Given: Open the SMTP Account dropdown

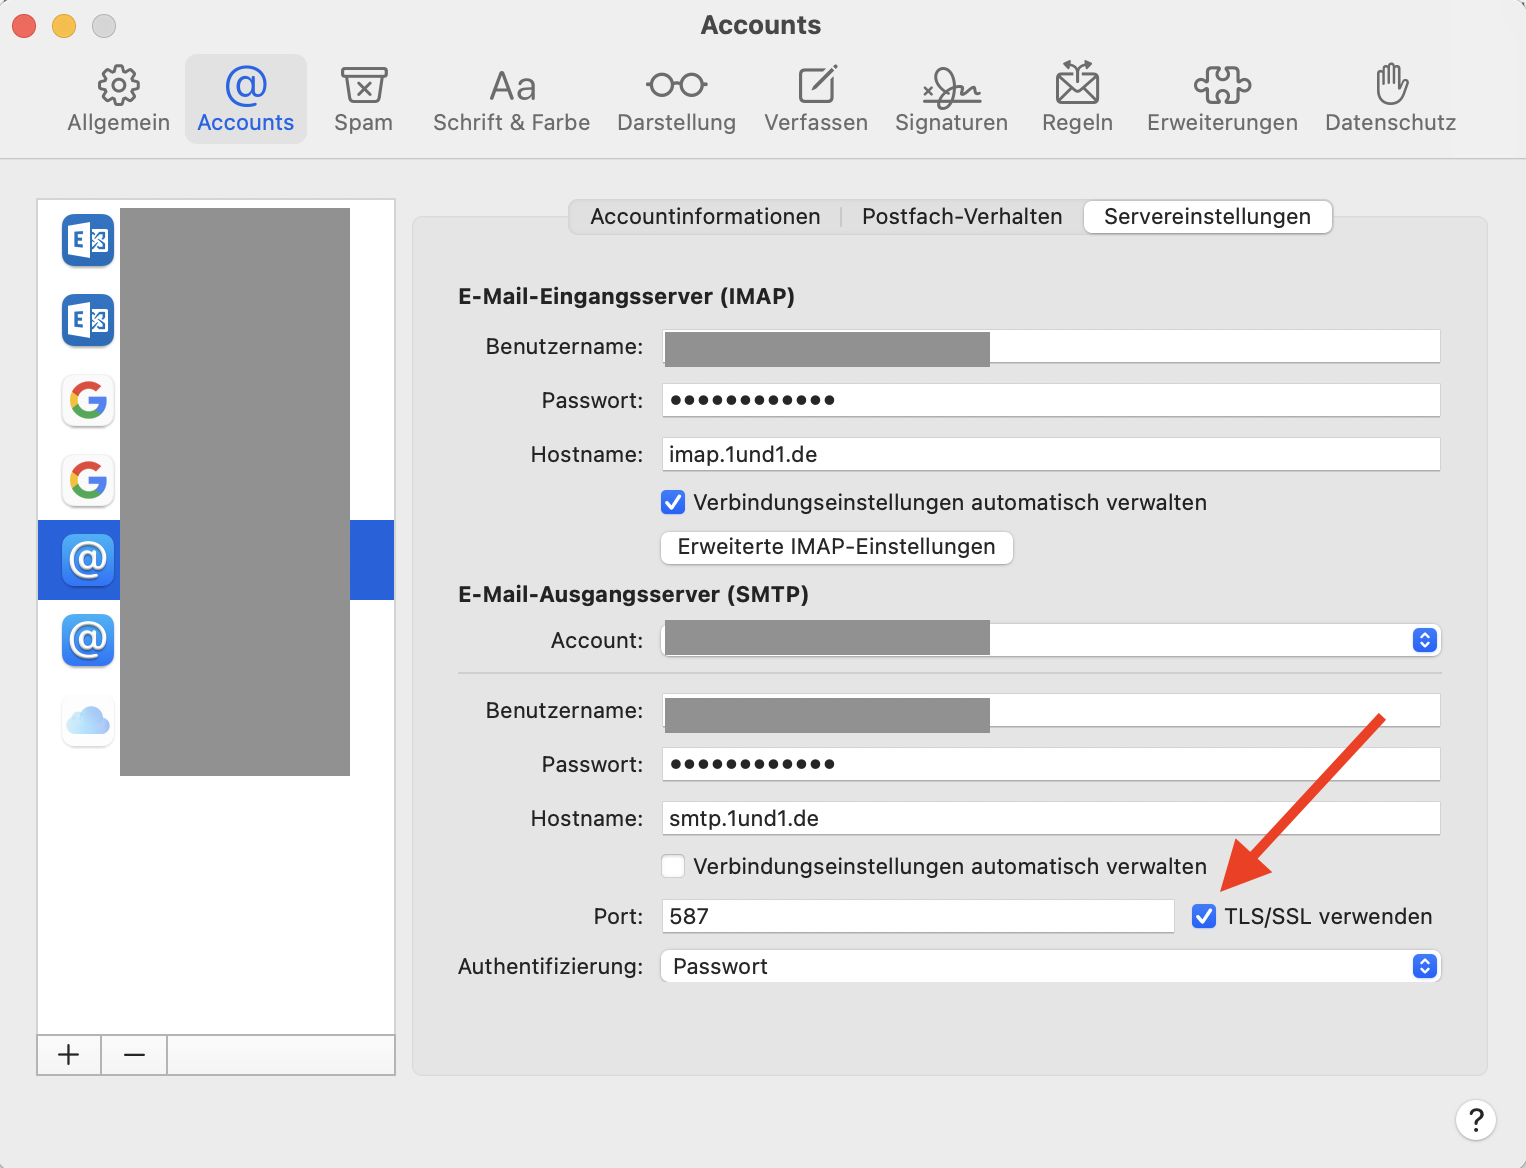Looking at the screenshot, I should pyautogui.click(x=1051, y=640).
